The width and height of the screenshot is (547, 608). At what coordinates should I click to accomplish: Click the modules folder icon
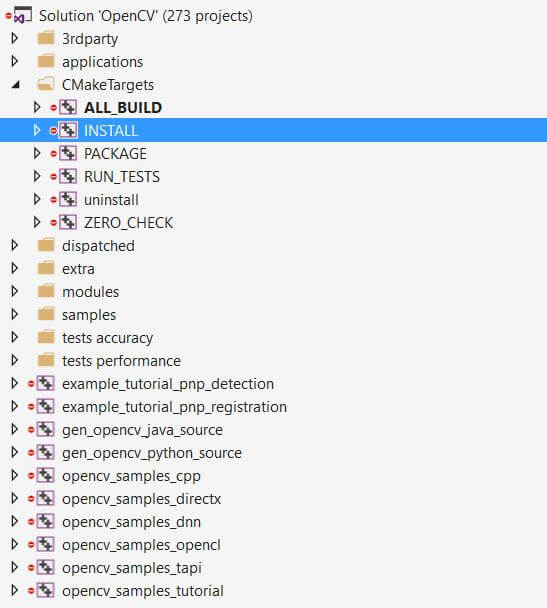coord(46,291)
